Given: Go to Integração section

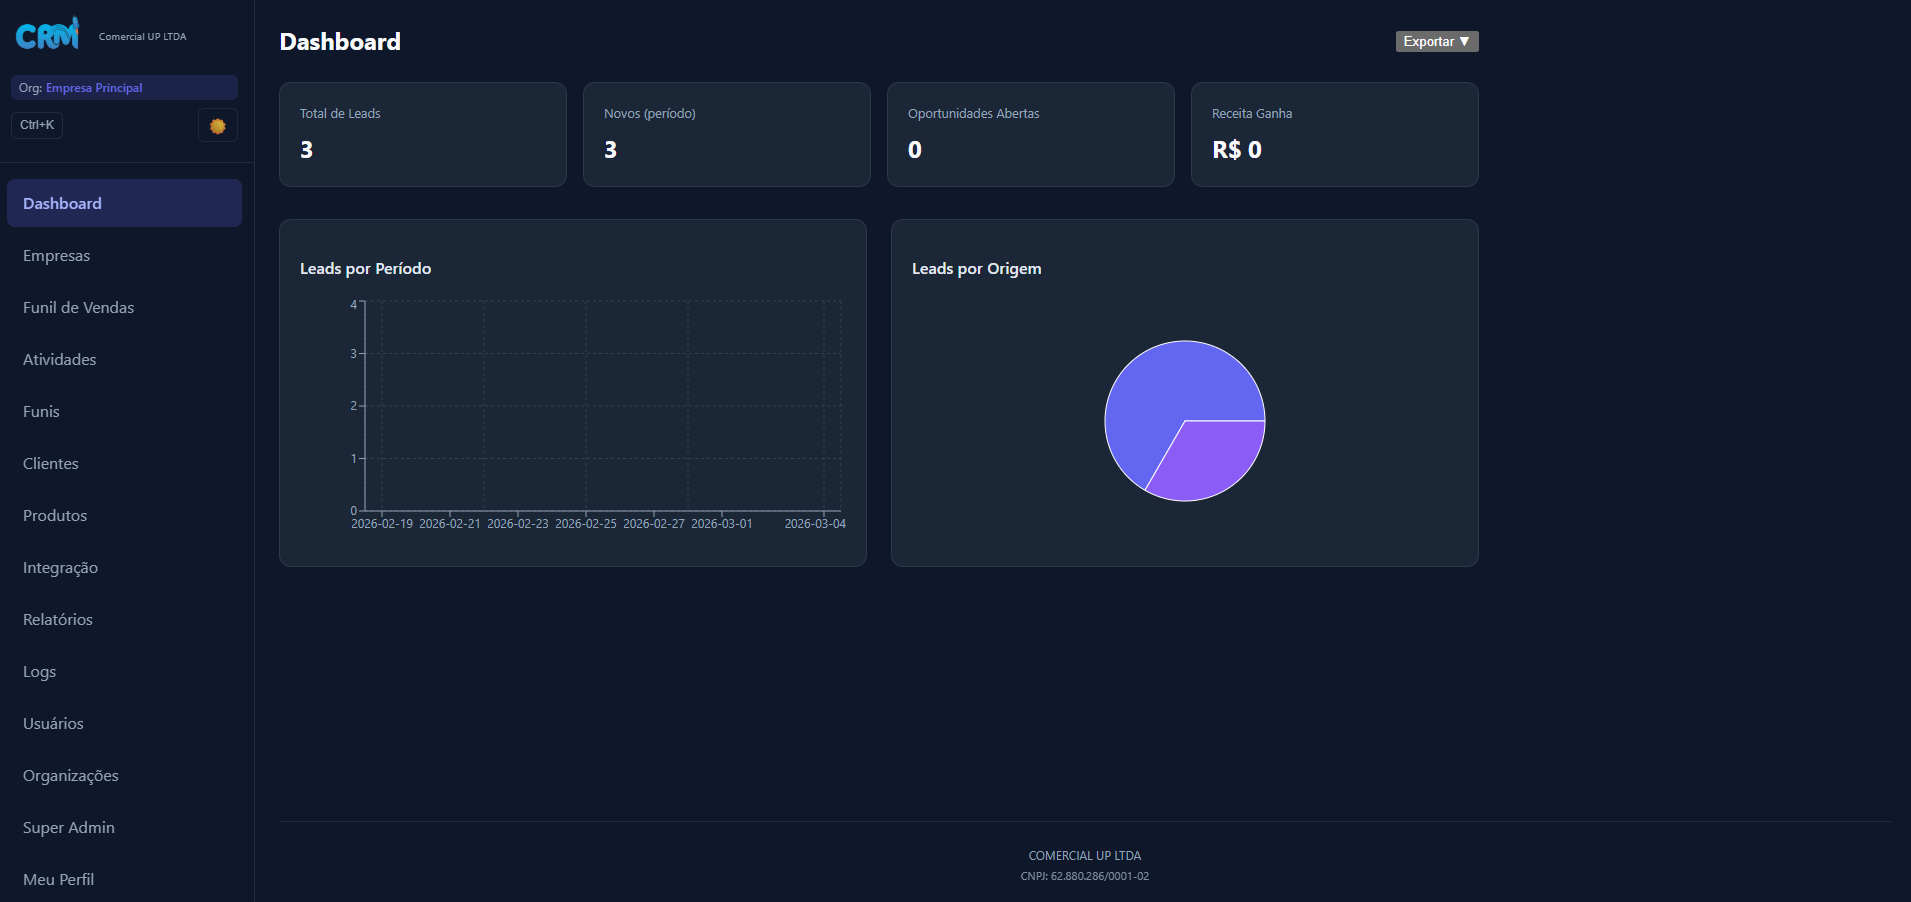Looking at the screenshot, I should [x=60, y=568].
